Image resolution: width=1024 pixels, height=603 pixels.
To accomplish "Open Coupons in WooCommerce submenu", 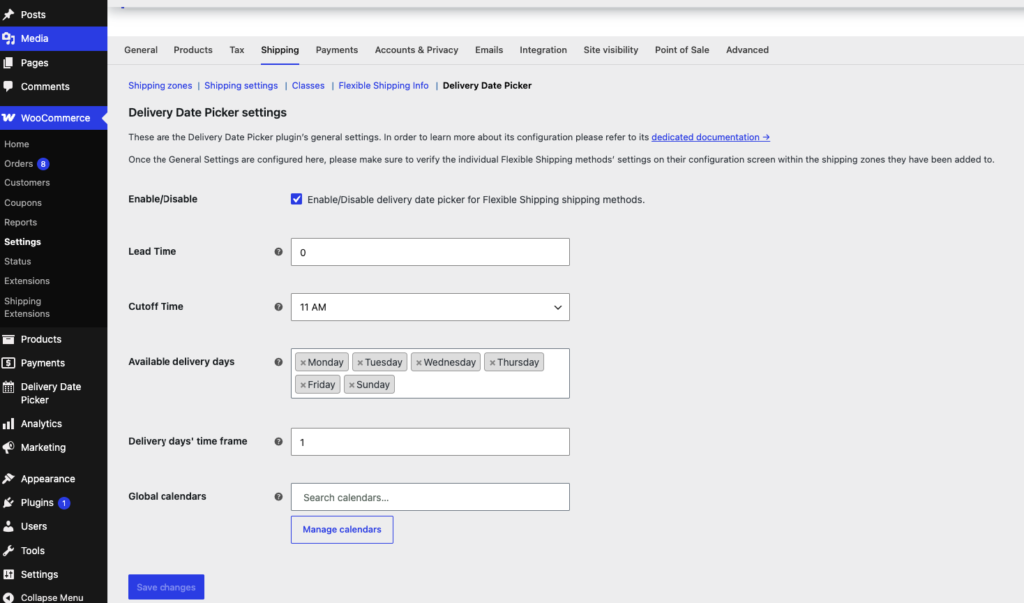I will 23,203.
